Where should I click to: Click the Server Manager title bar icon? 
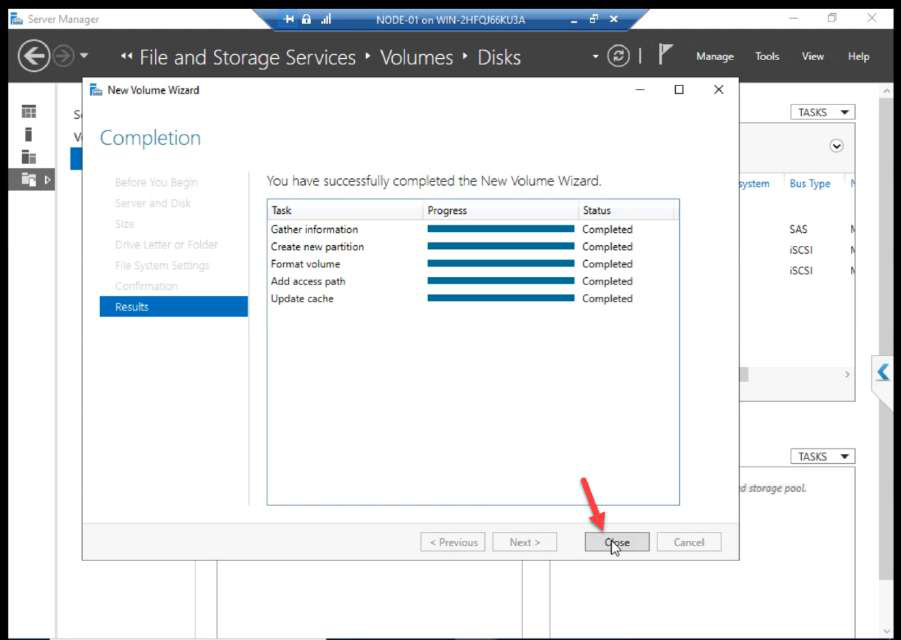click(17, 19)
